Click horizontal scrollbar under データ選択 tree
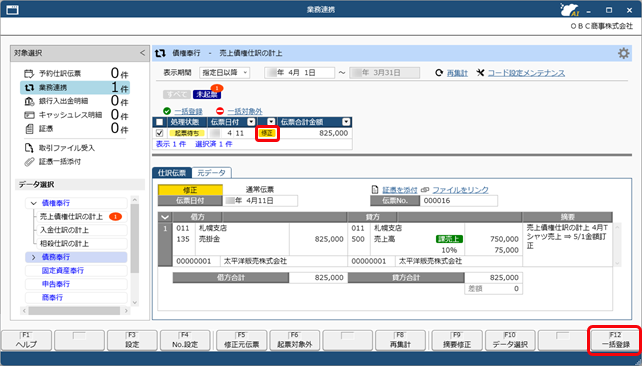Screen dimensions: 642x366 75,311
